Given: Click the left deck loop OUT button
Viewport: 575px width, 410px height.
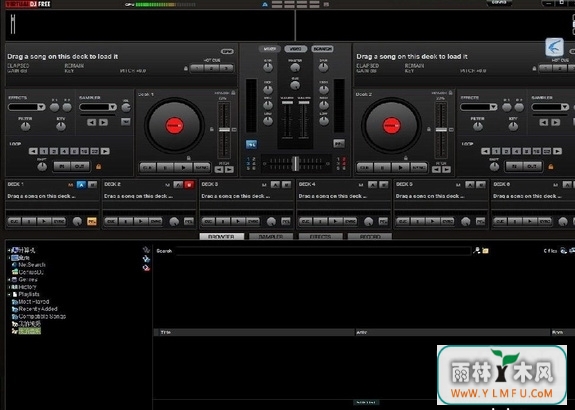Looking at the screenshot, I should pyautogui.click(x=80, y=166).
